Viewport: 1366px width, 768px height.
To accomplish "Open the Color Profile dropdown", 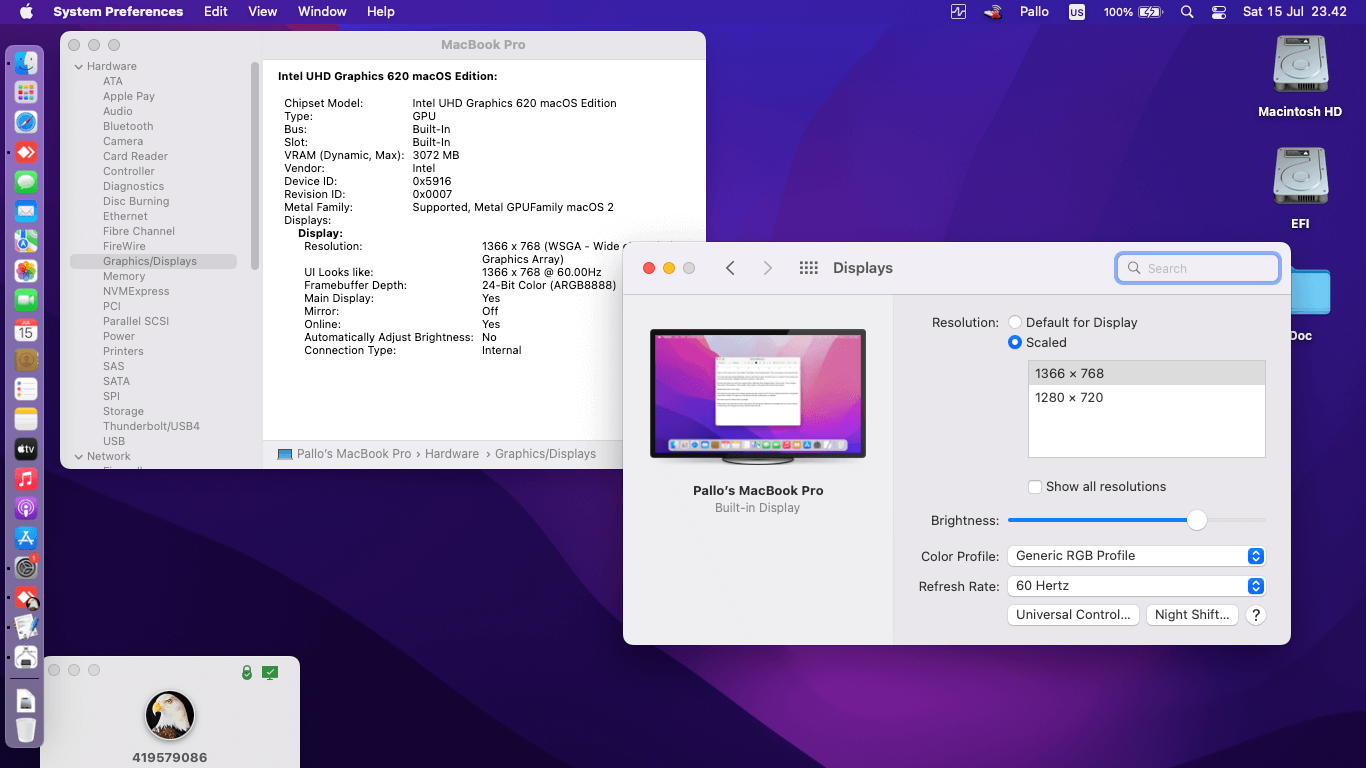I will pos(1137,556).
